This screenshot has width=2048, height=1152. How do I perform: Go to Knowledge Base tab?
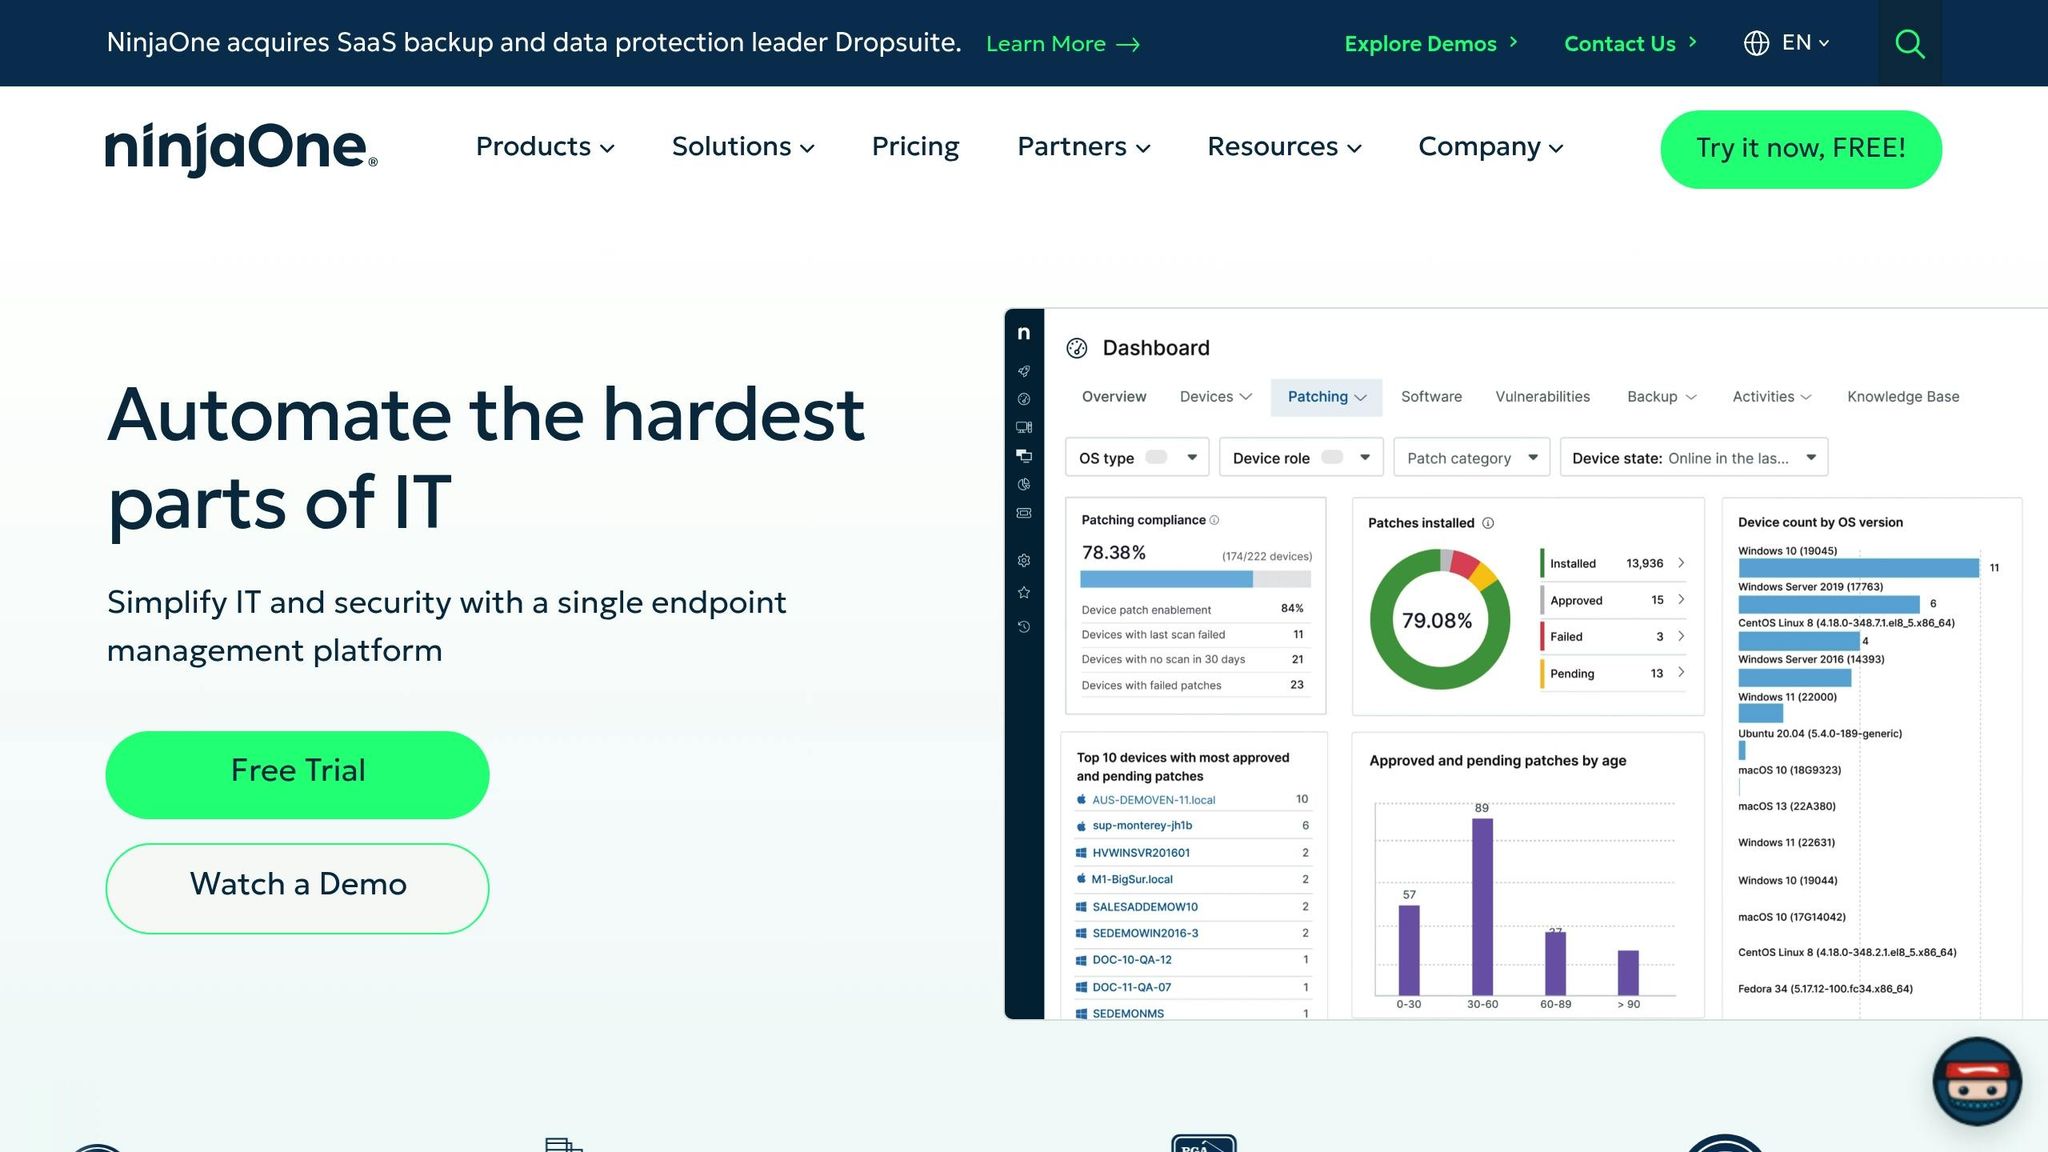click(x=1903, y=397)
